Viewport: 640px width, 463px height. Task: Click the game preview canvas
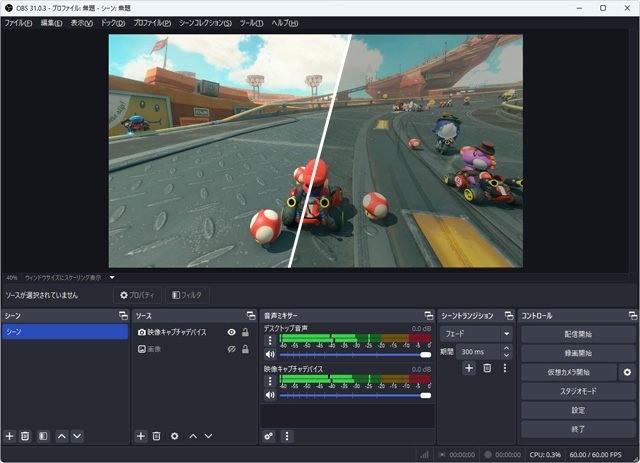tap(316, 151)
